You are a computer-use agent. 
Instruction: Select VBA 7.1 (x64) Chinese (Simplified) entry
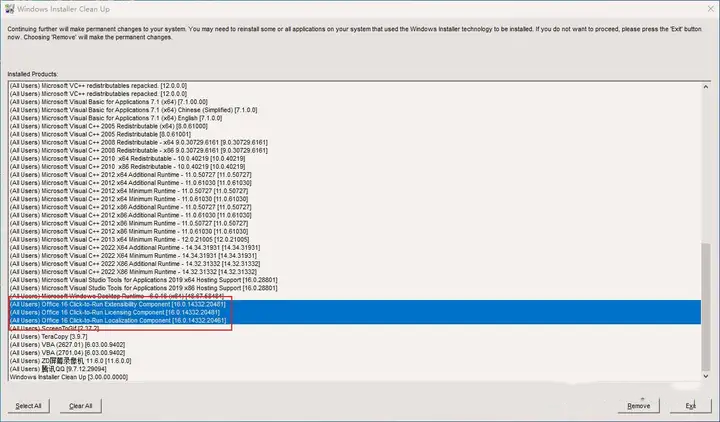tap(134, 110)
